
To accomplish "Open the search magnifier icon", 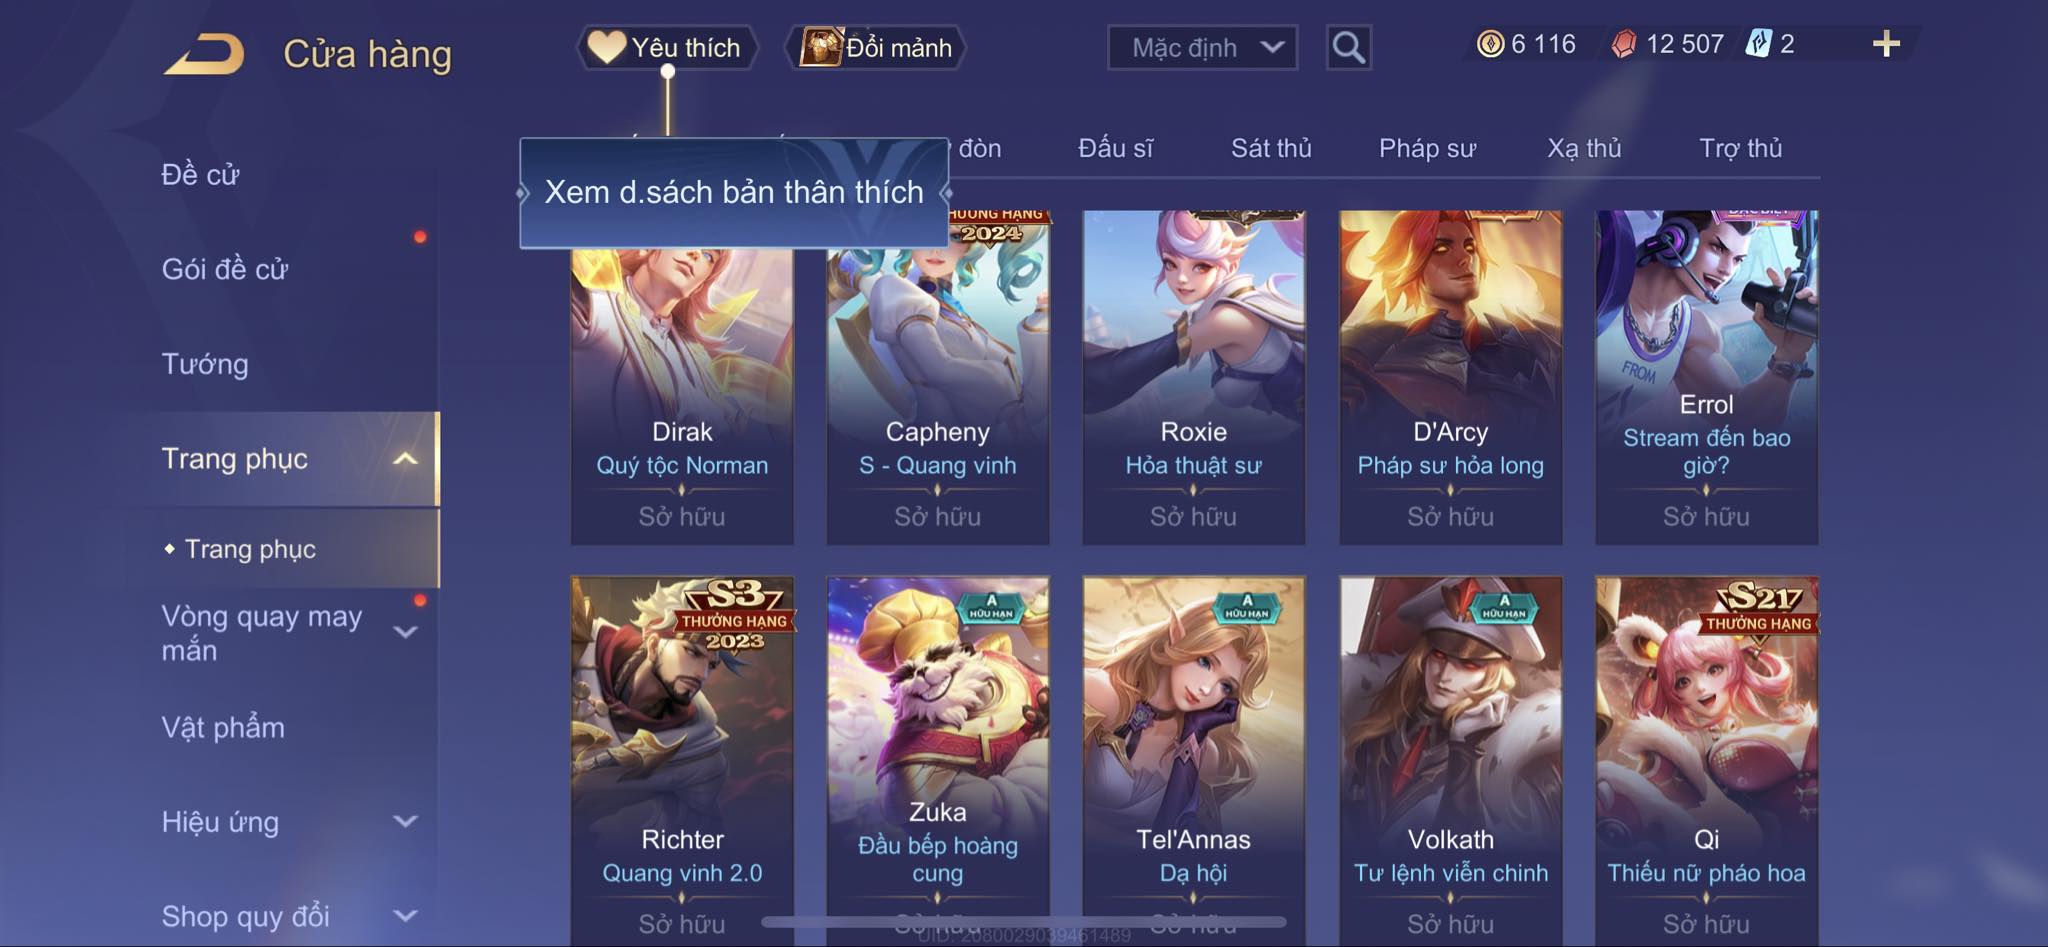I will (1348, 47).
